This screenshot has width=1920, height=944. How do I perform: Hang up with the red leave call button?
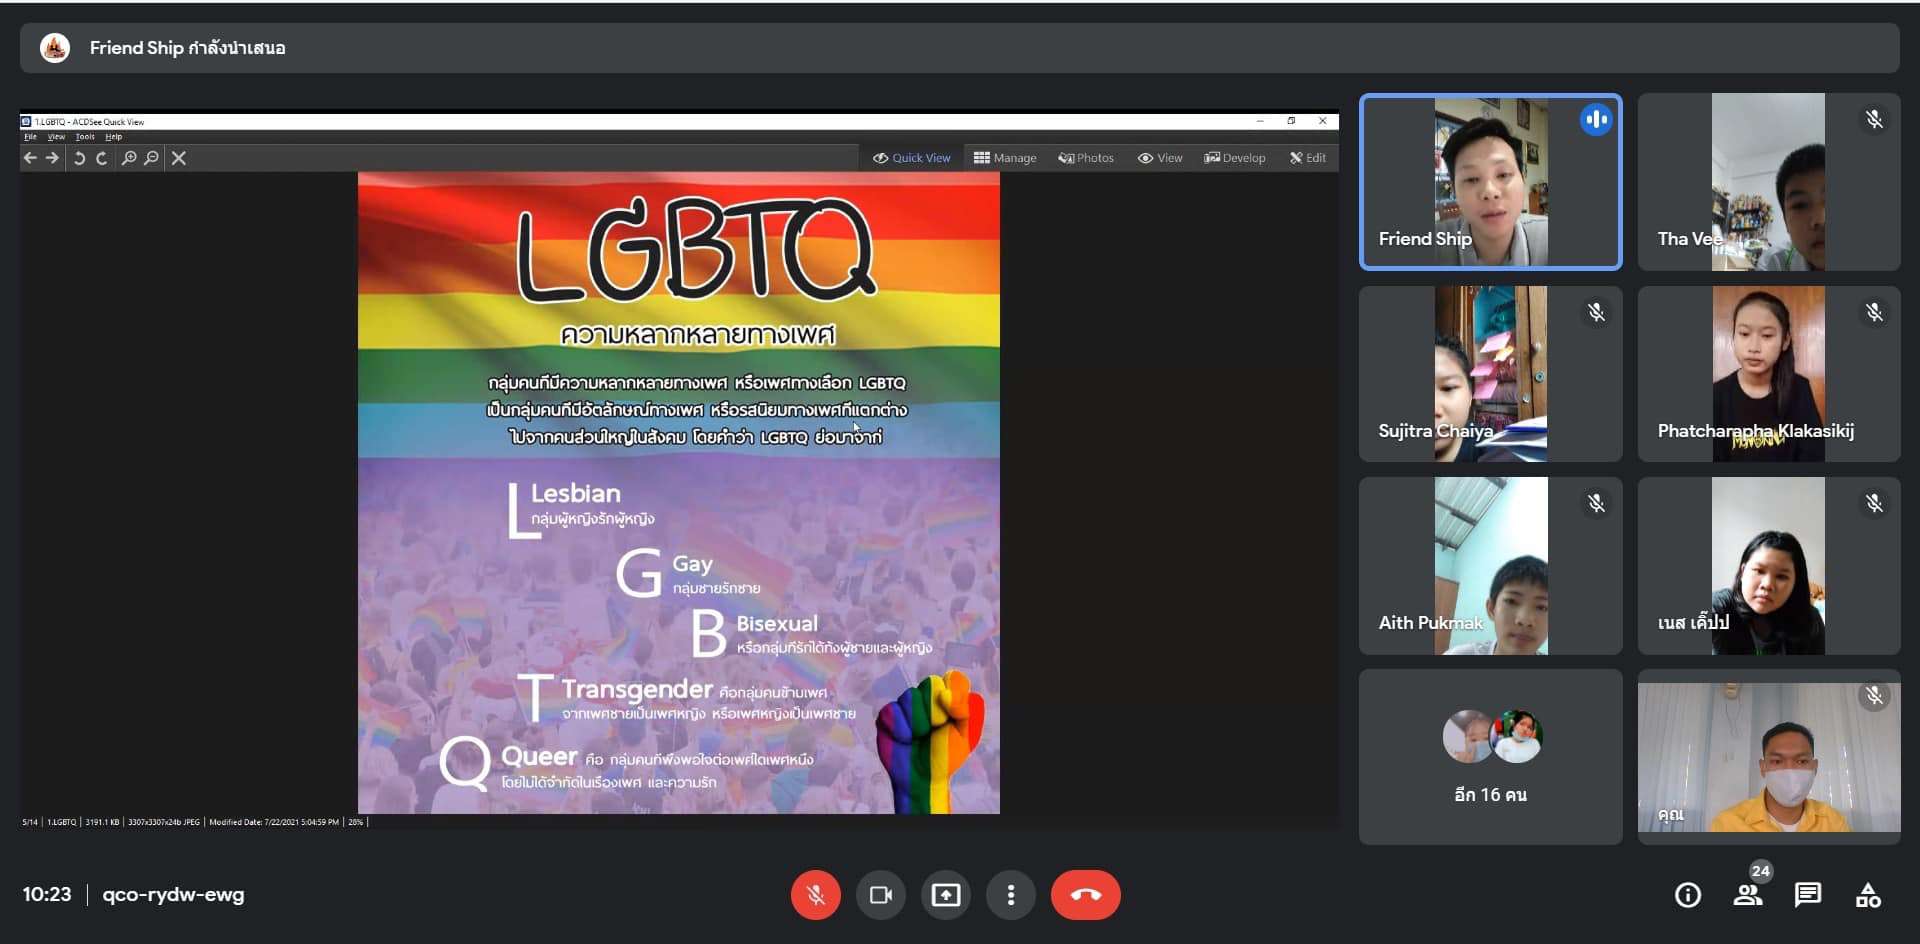click(x=1085, y=895)
